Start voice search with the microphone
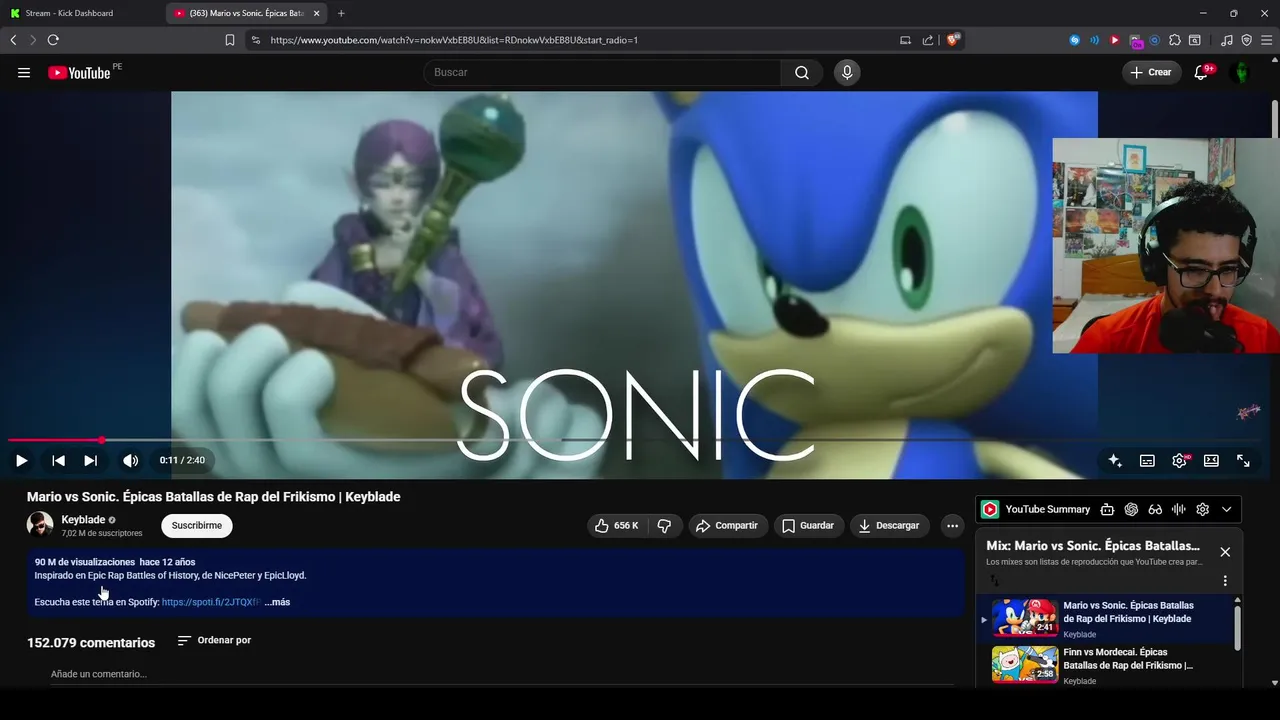The width and height of the screenshot is (1280, 720). (x=847, y=72)
